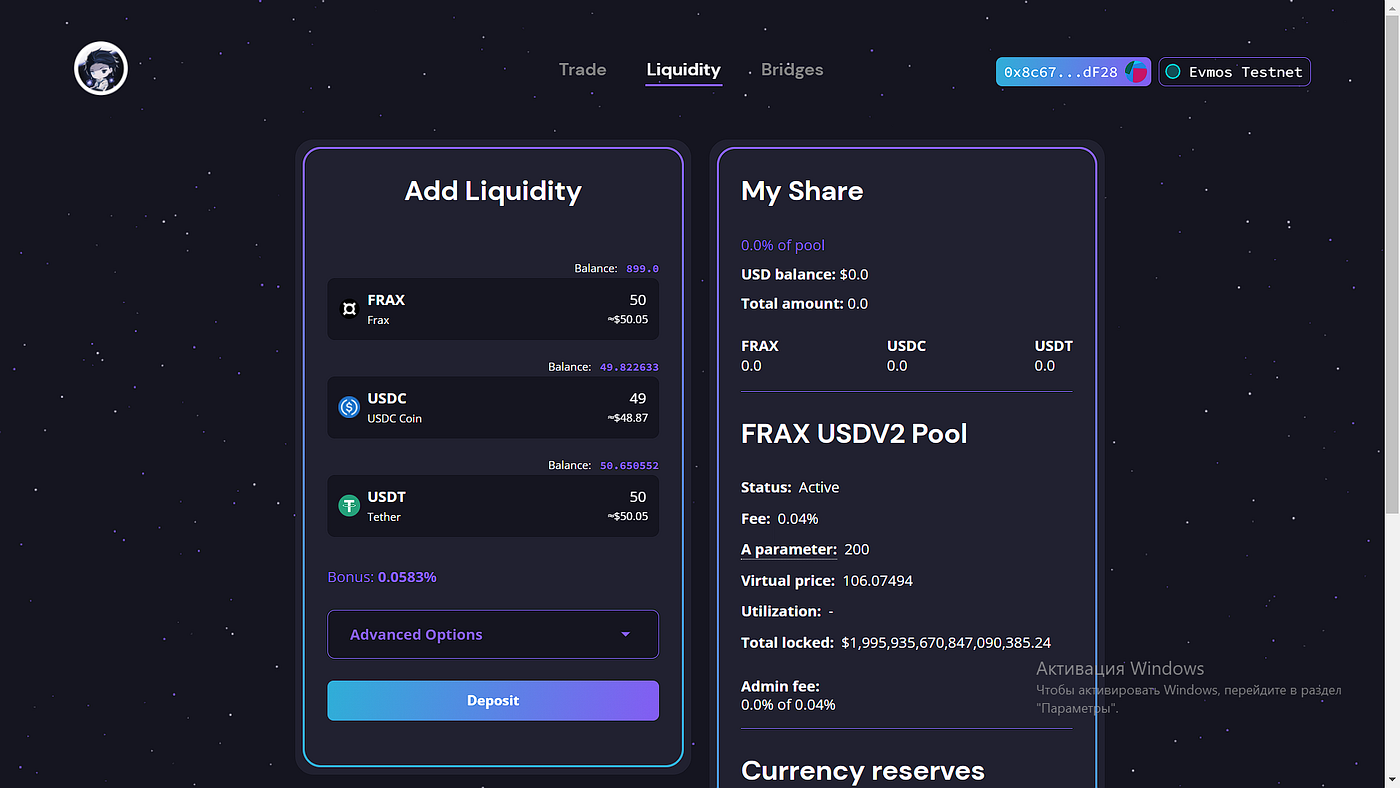Click the Fee 0.04% line

780,518
